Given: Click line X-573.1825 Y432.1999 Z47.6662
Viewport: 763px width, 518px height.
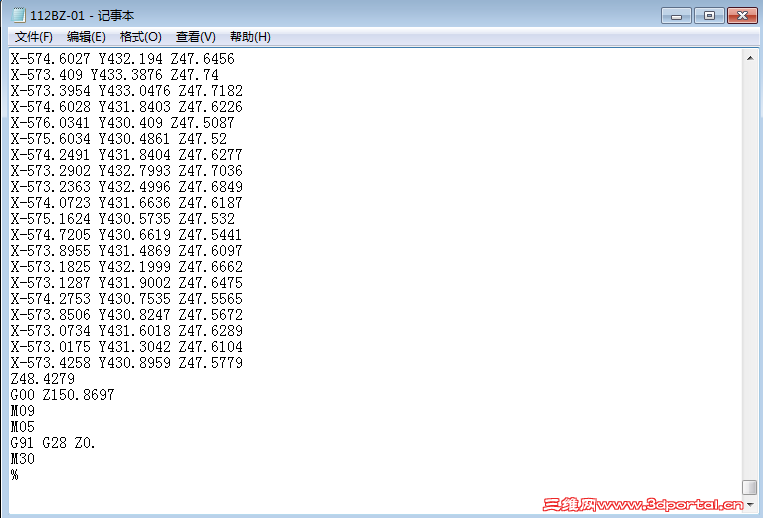Looking at the screenshot, I should (127, 267).
